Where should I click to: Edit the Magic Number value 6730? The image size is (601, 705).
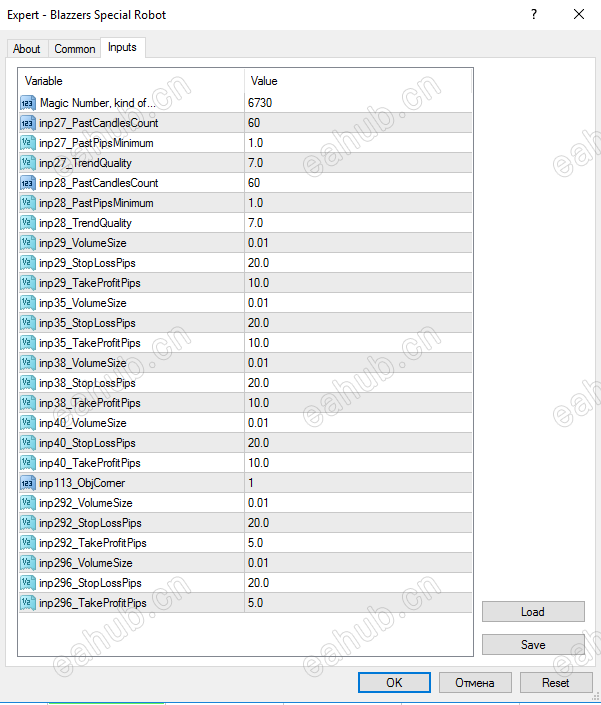click(x=358, y=103)
